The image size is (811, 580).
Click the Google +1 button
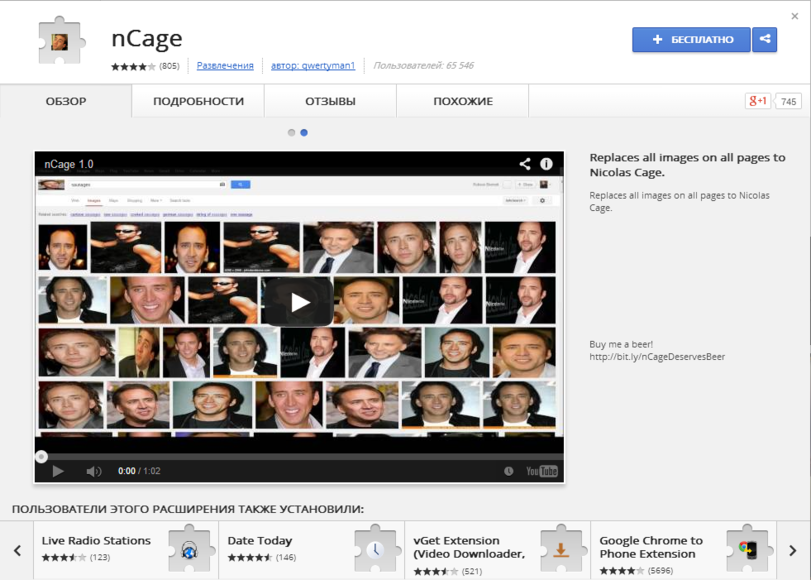pos(757,101)
